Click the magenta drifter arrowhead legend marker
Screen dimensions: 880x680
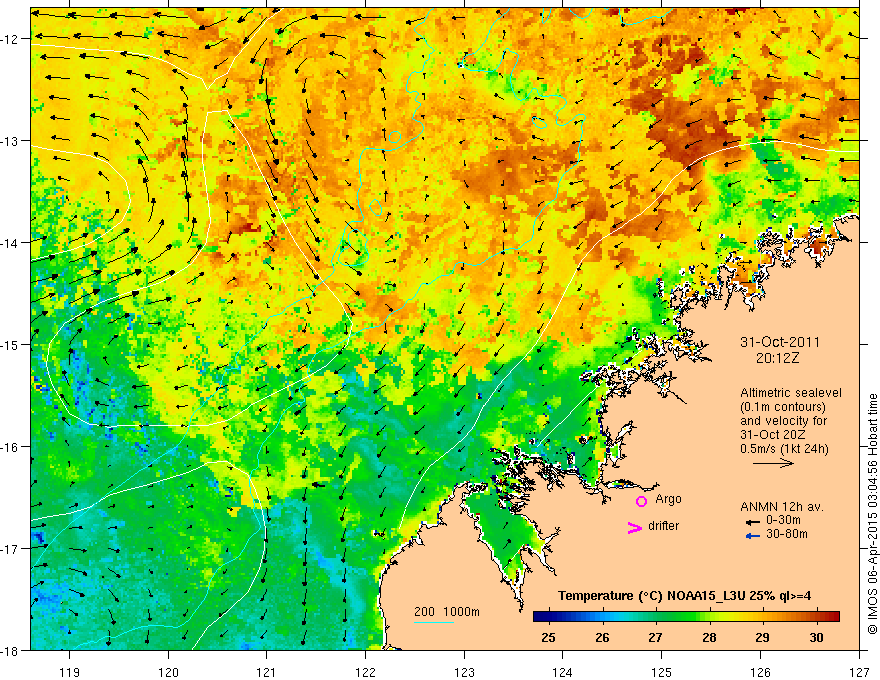(x=635, y=527)
